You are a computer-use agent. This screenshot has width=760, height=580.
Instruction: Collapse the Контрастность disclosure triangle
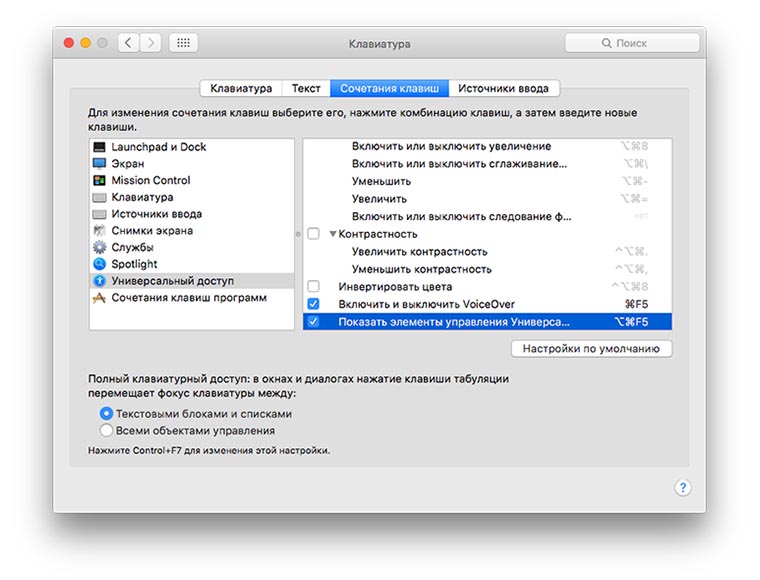coord(332,234)
